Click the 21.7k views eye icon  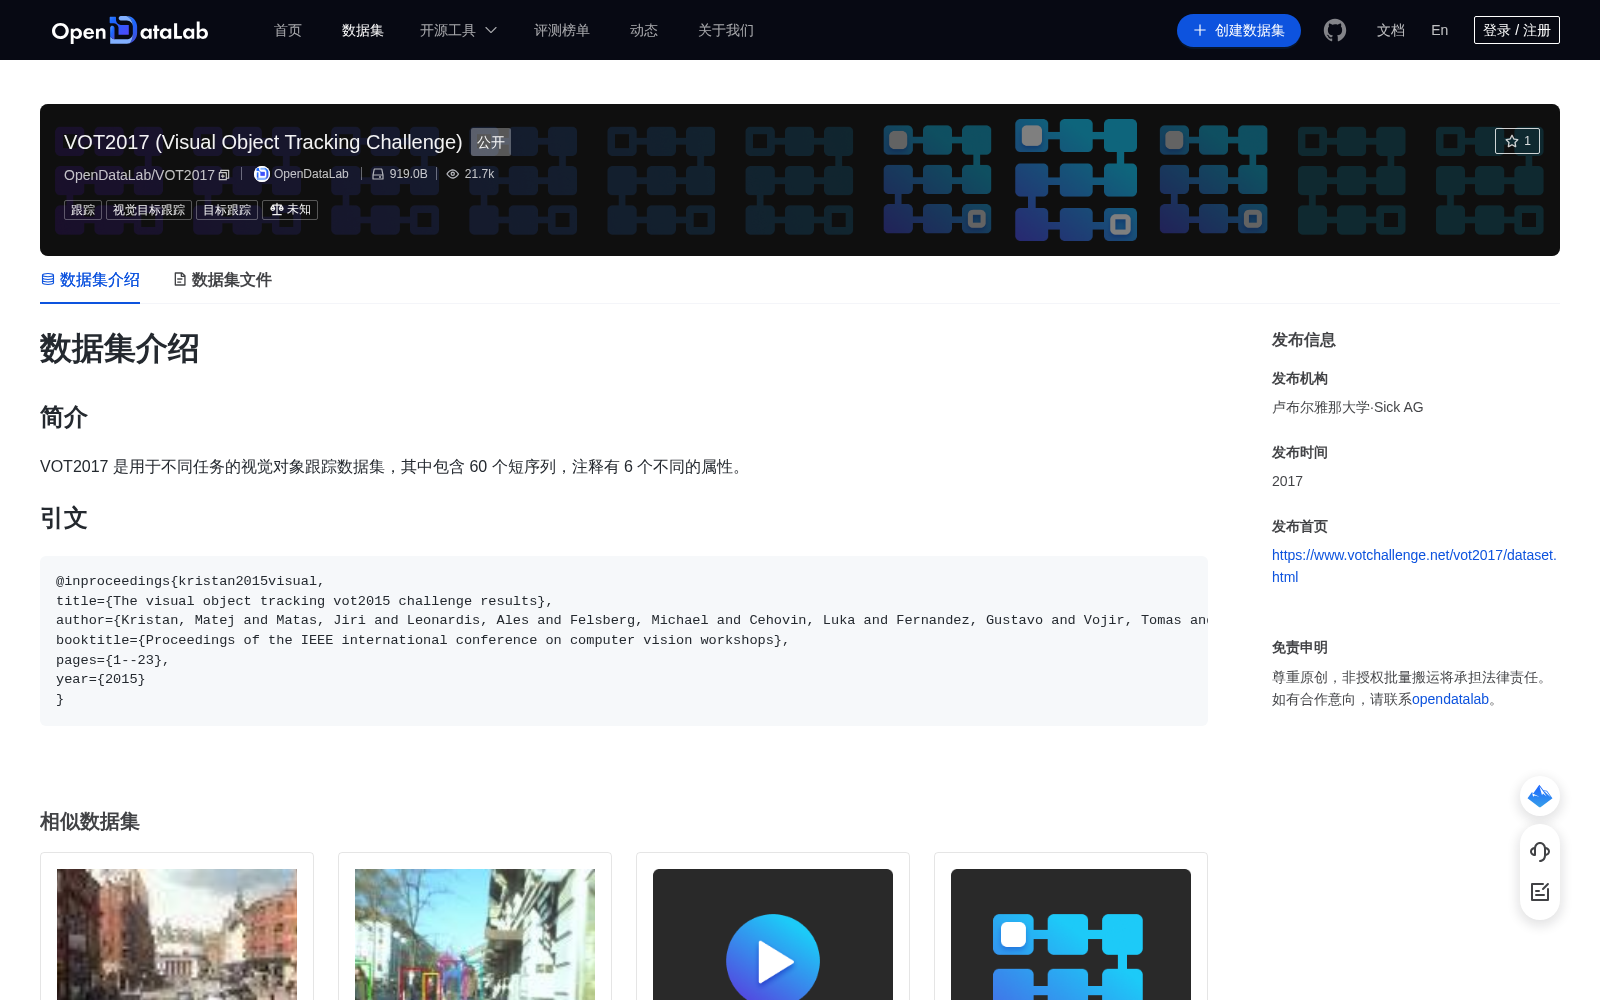click(x=453, y=174)
